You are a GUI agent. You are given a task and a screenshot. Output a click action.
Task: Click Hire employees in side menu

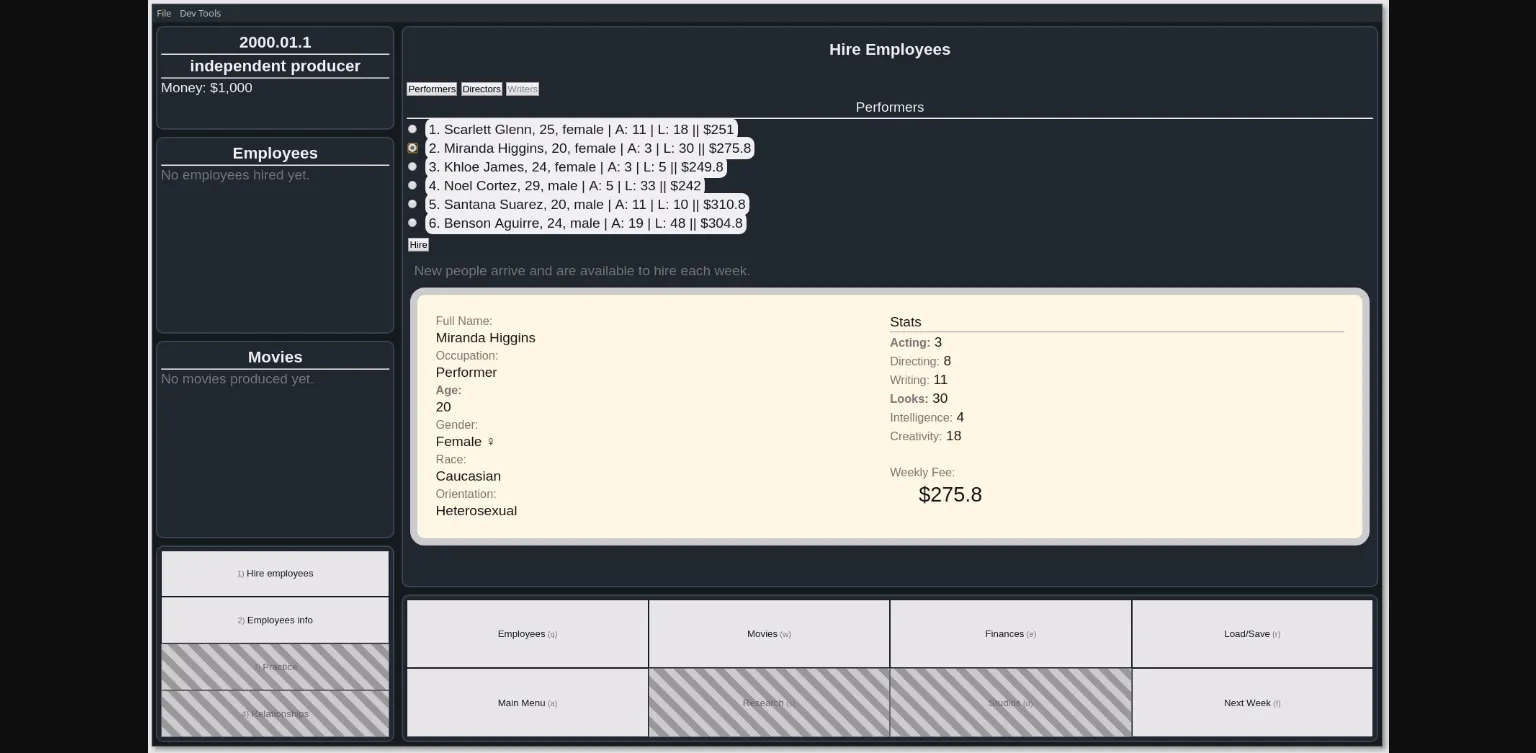tap(275, 574)
